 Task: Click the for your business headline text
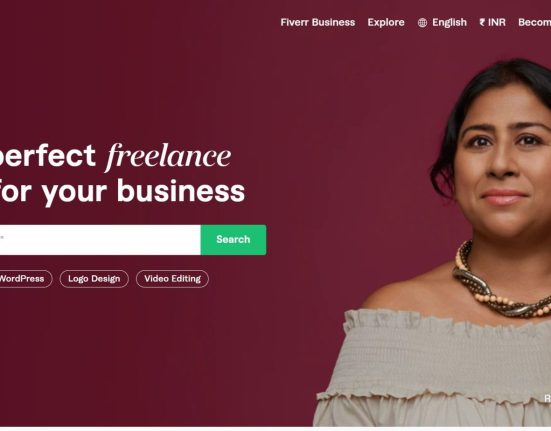pyautogui.click(x=122, y=191)
